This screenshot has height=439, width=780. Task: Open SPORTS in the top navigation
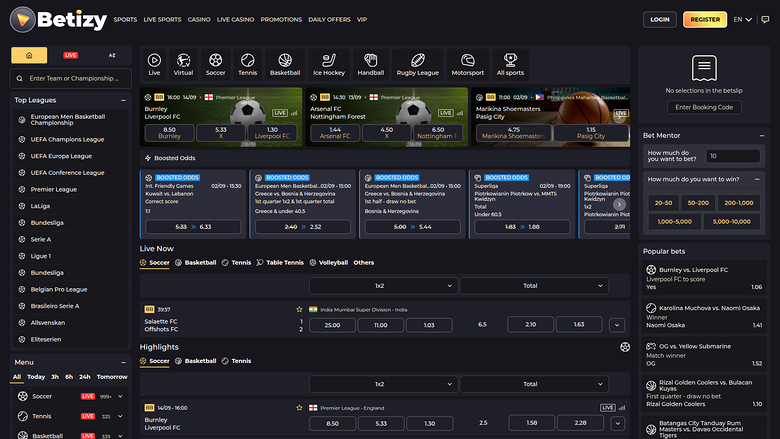(x=125, y=19)
